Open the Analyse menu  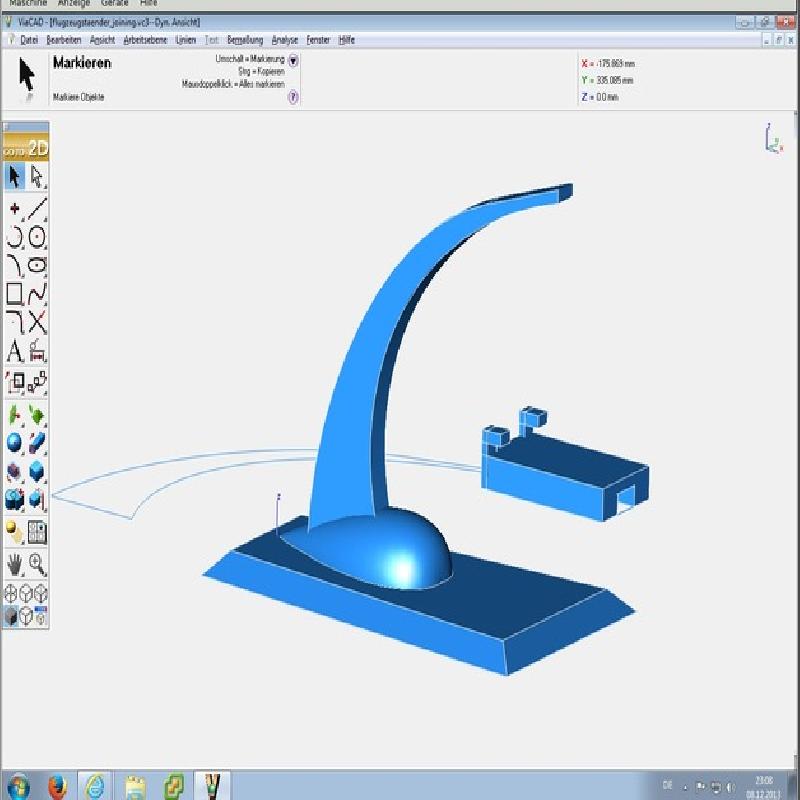click(x=285, y=40)
